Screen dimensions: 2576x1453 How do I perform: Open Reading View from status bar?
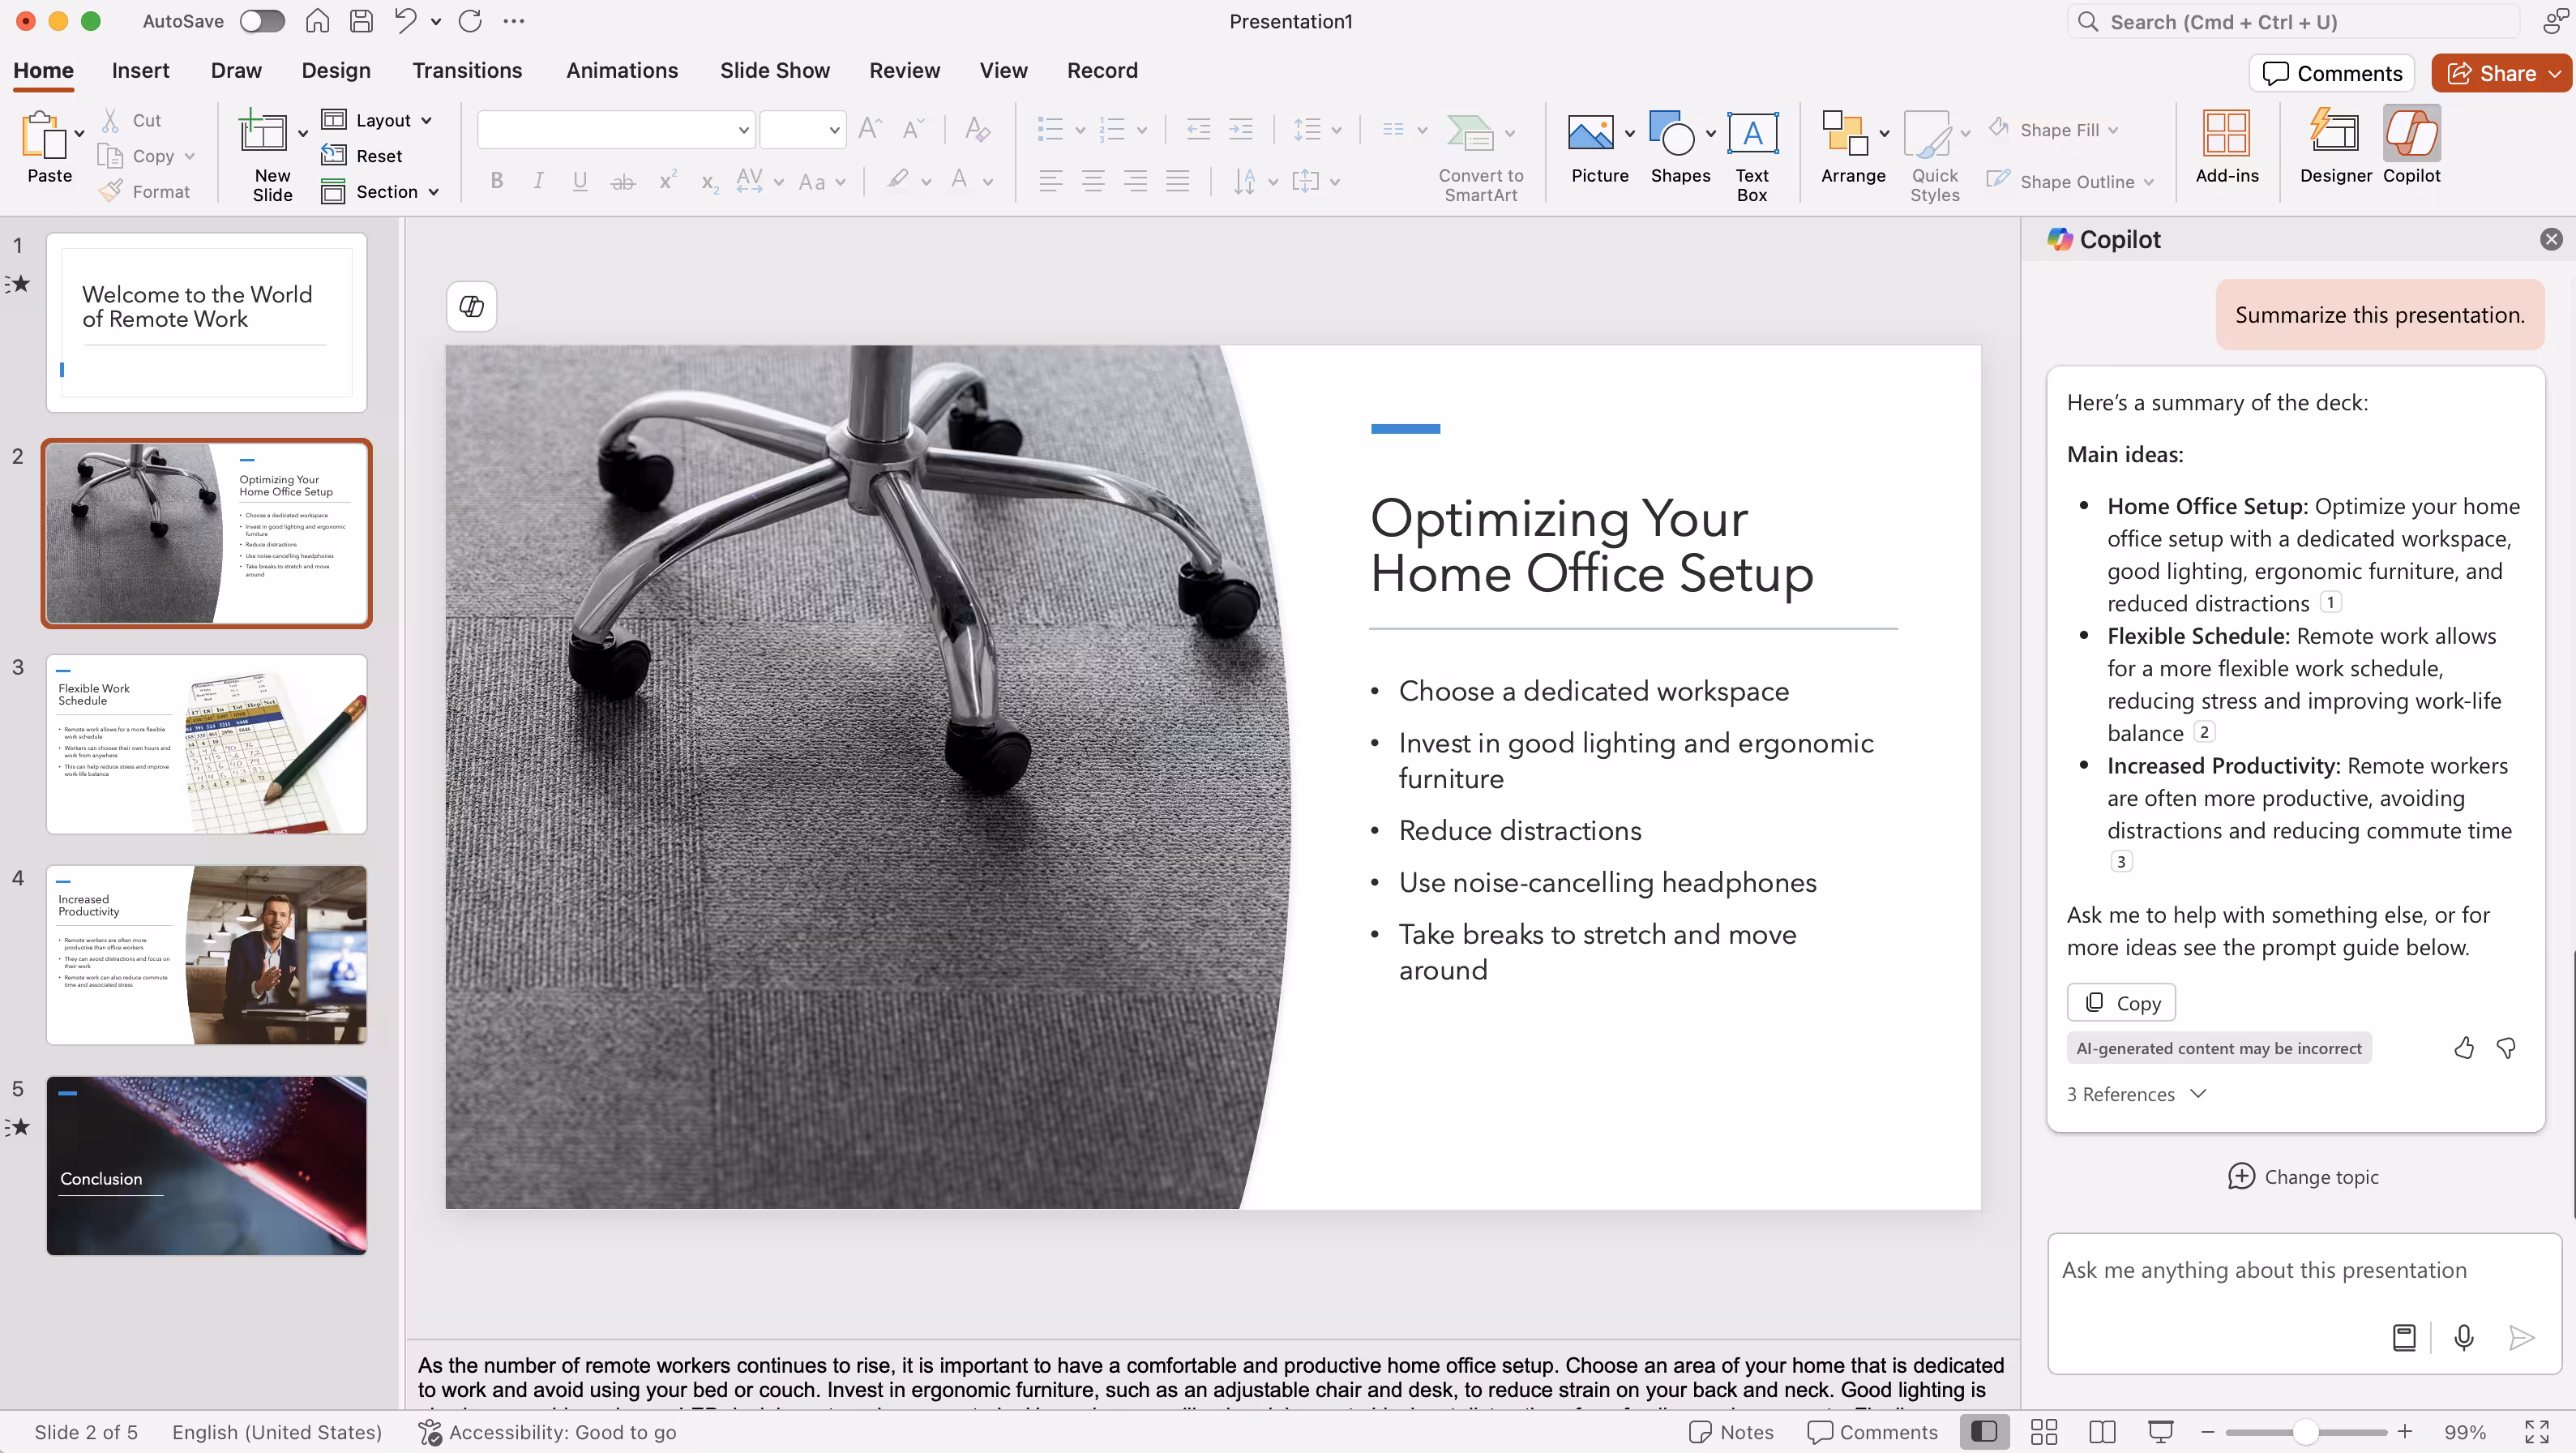(x=2102, y=1431)
